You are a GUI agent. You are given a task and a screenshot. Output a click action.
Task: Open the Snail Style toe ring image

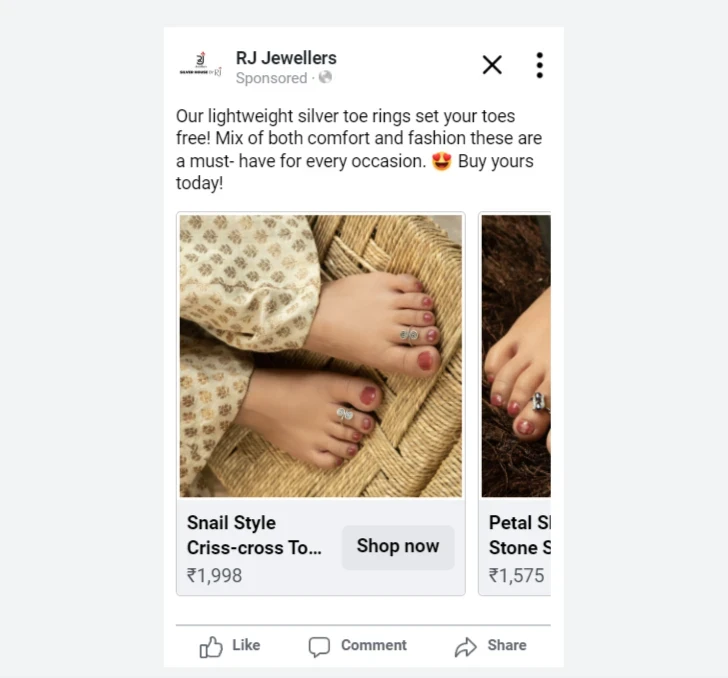[x=321, y=356]
